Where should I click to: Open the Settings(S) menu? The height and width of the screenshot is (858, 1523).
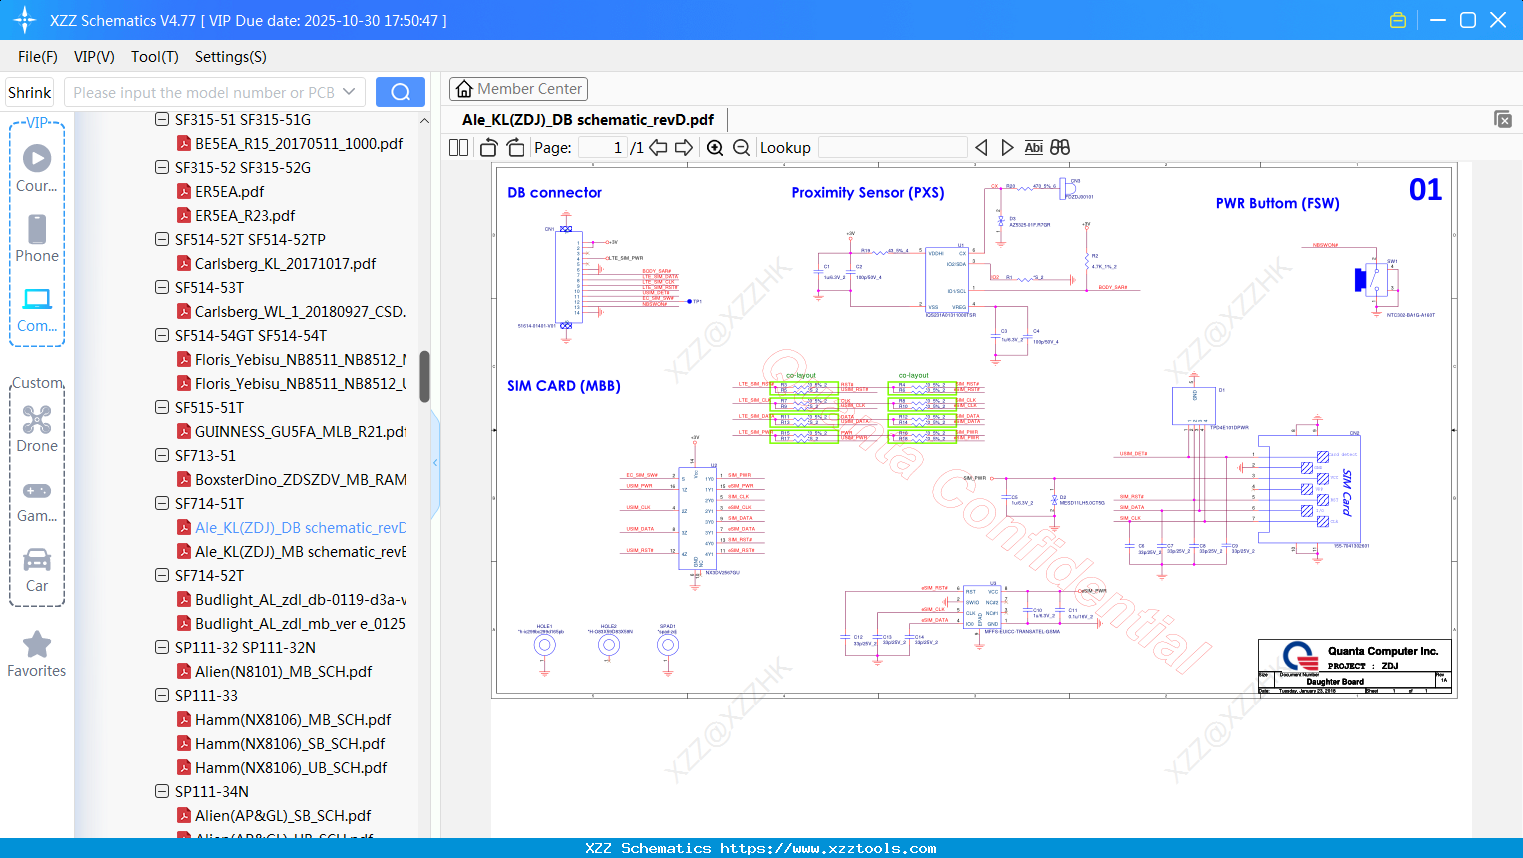click(x=230, y=57)
